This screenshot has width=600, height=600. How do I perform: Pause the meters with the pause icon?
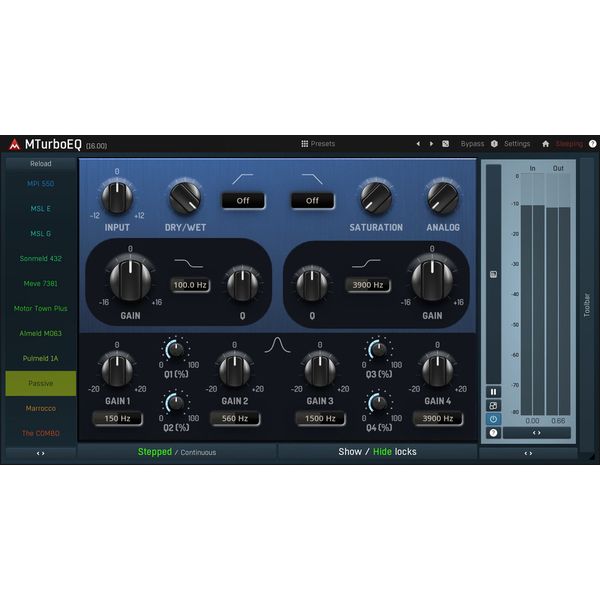click(x=493, y=392)
